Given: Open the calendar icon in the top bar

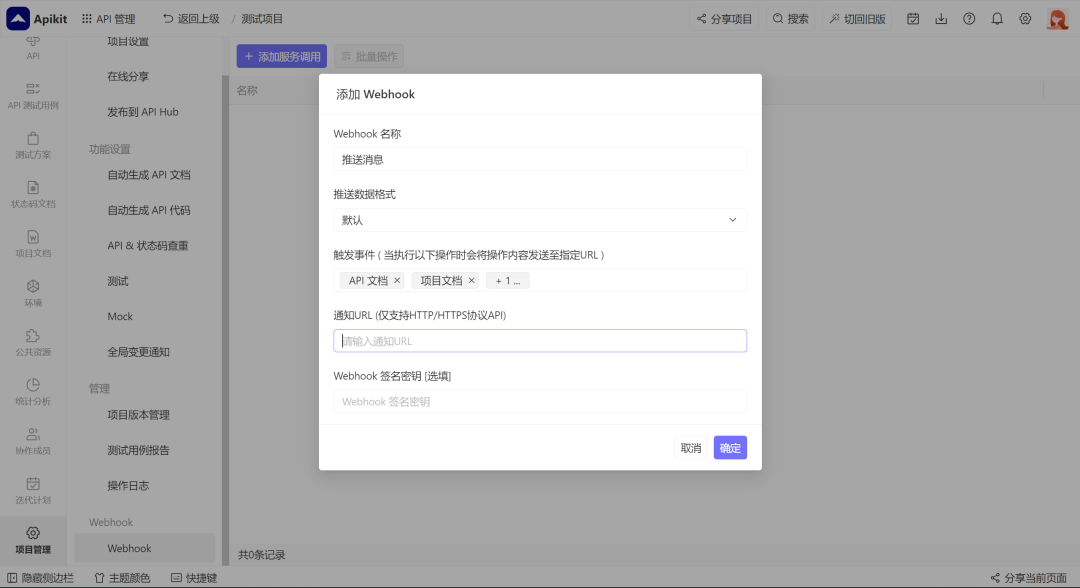Looking at the screenshot, I should click(913, 18).
